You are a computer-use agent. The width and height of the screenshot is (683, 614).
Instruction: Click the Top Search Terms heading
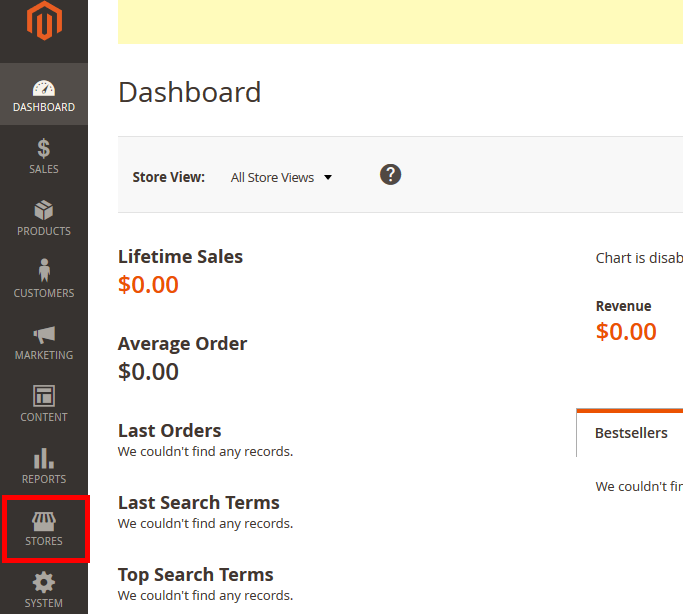pyautogui.click(x=196, y=575)
